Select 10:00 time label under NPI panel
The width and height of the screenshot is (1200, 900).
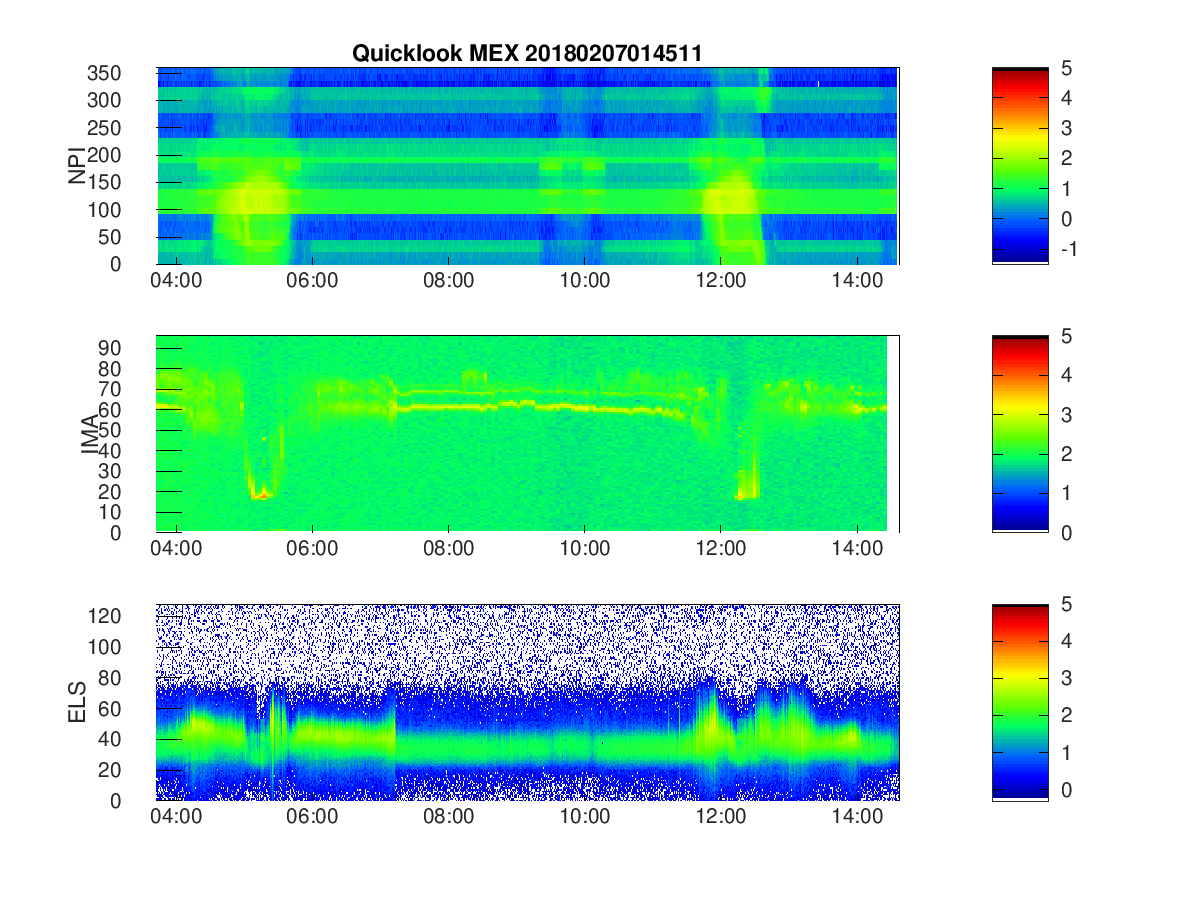(x=585, y=282)
